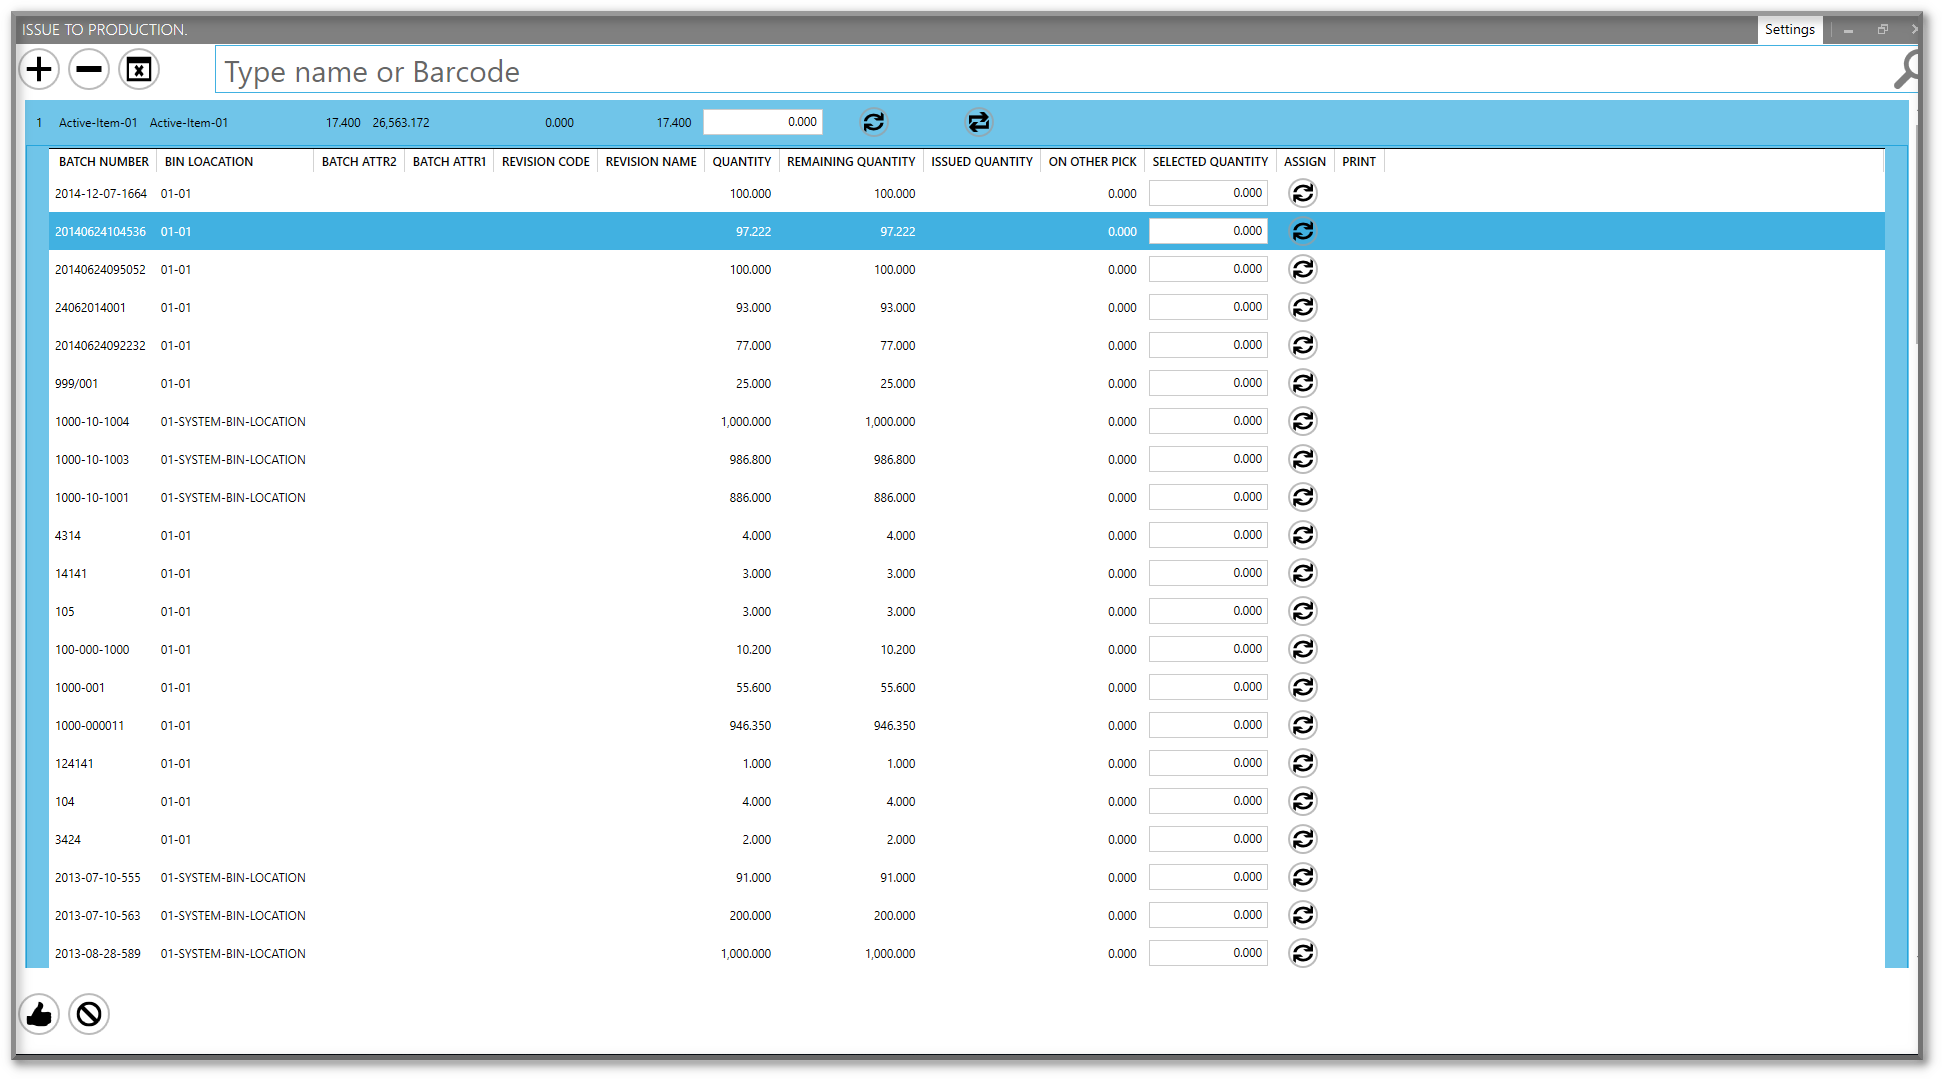The image size is (1942, 1079).
Task: Assign batch 1000-10-1003 via refresh icon
Action: pyautogui.click(x=1303, y=459)
